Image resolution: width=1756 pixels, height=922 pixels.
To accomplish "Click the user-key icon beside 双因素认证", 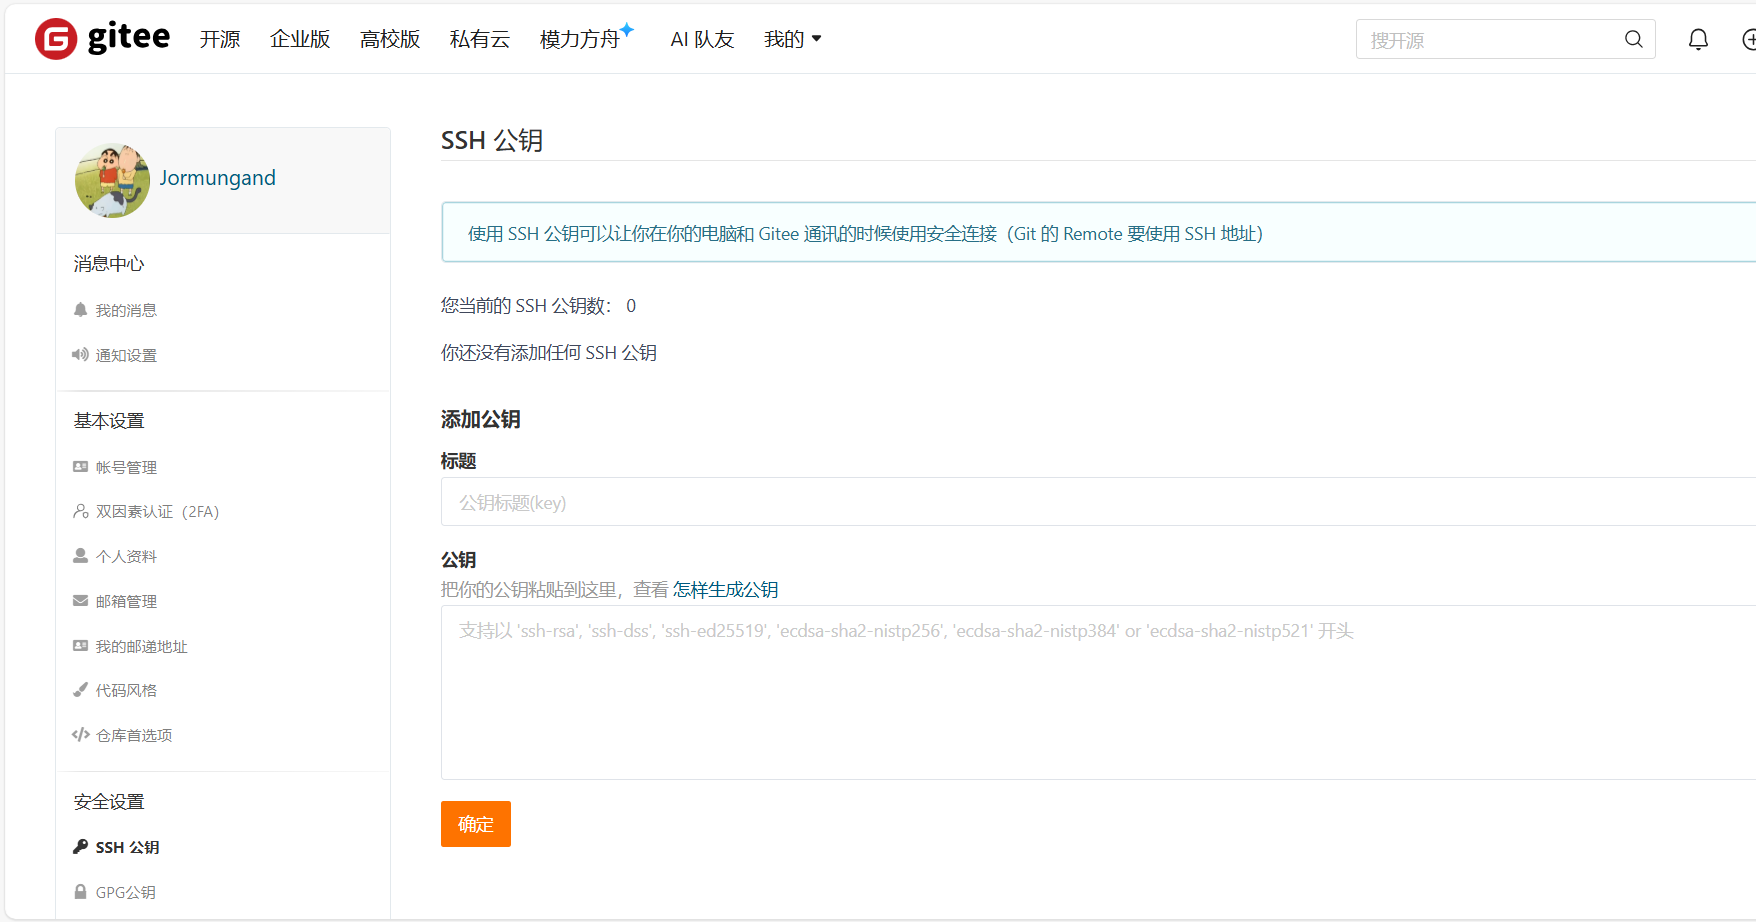I will click(x=80, y=511).
